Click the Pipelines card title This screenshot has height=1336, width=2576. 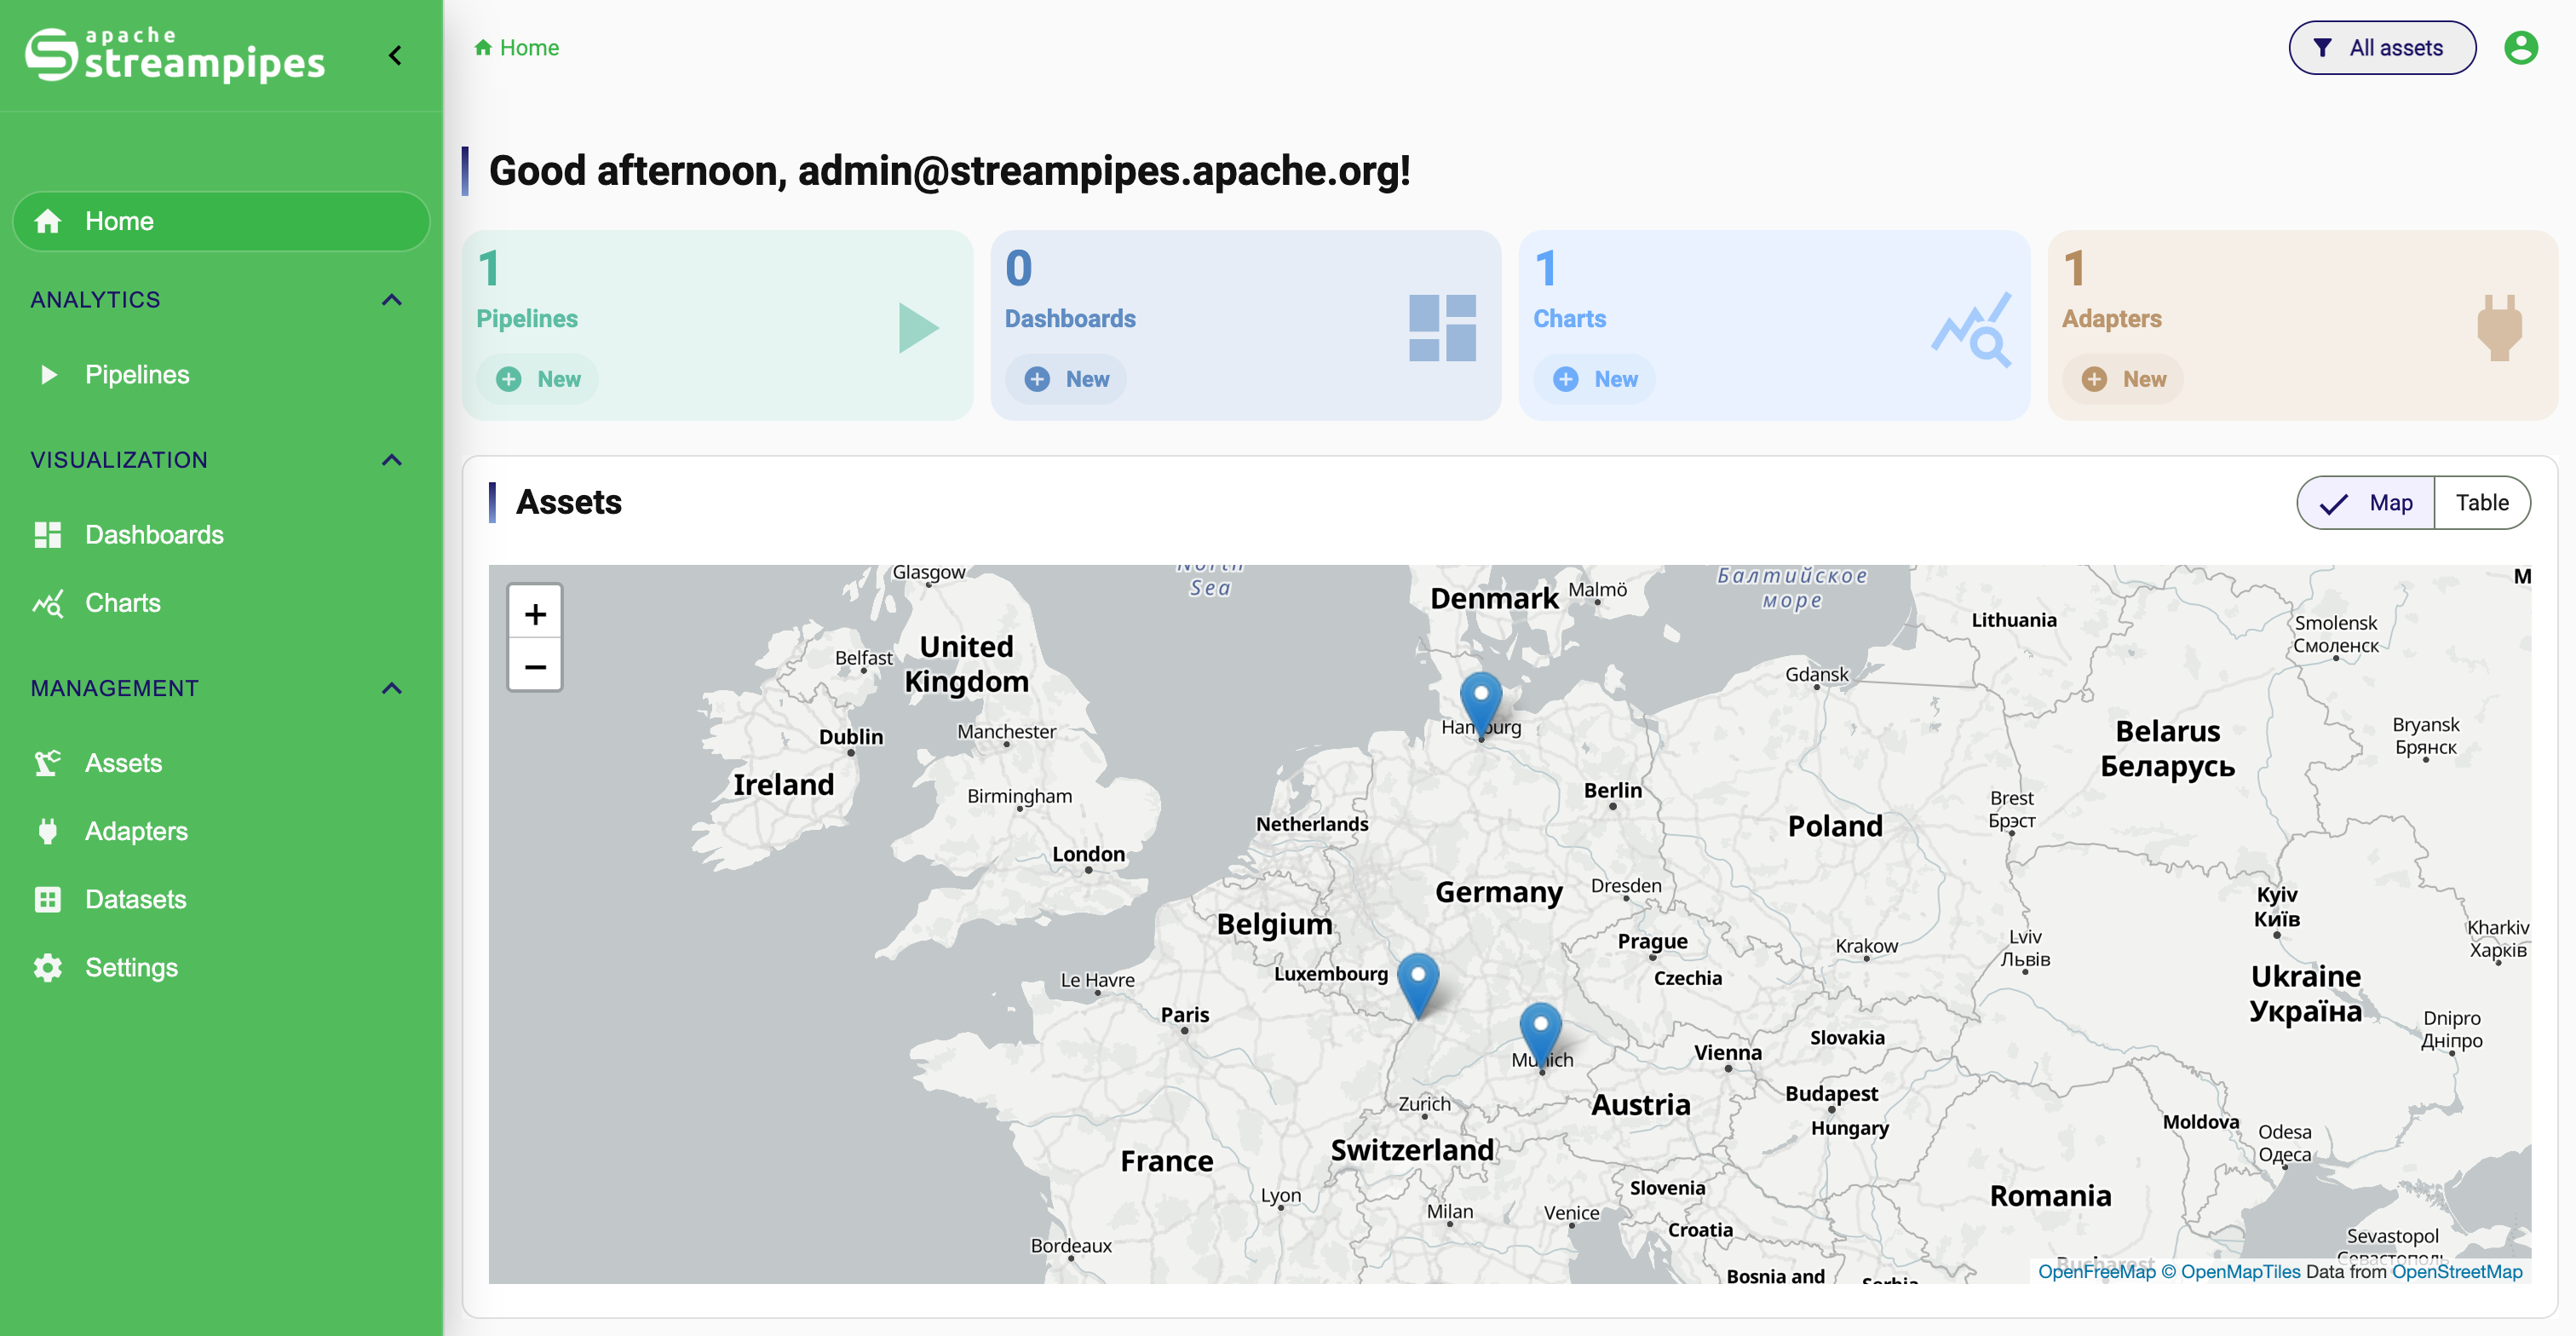click(x=527, y=319)
